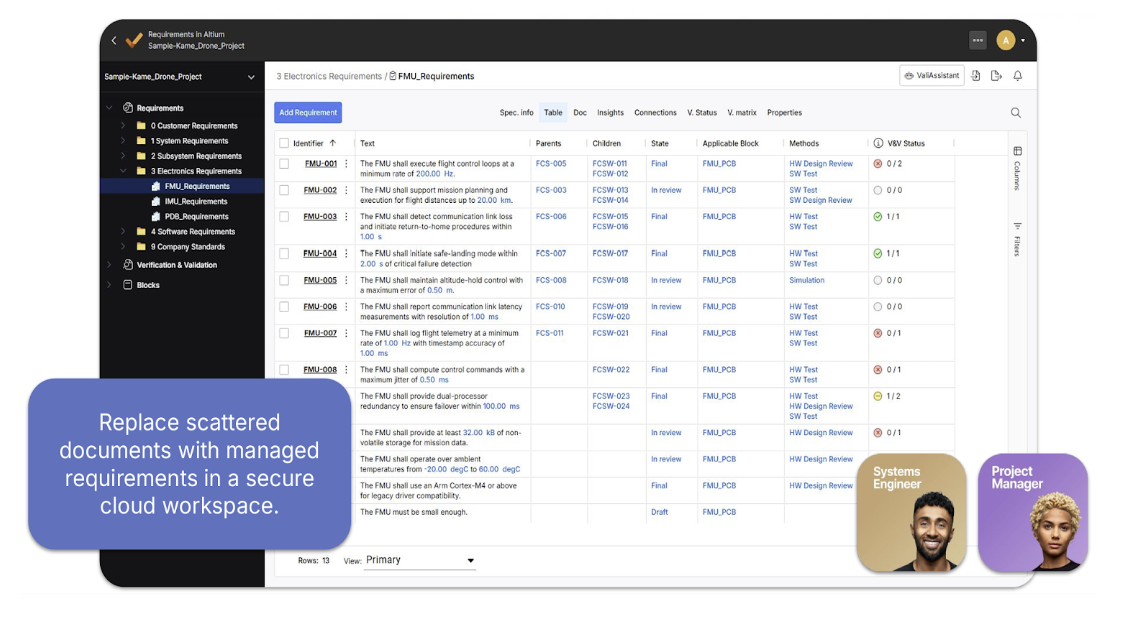Viewport: 1122px width, 625px height.
Task: Expand the Verification & Validation node
Action: click(x=109, y=265)
